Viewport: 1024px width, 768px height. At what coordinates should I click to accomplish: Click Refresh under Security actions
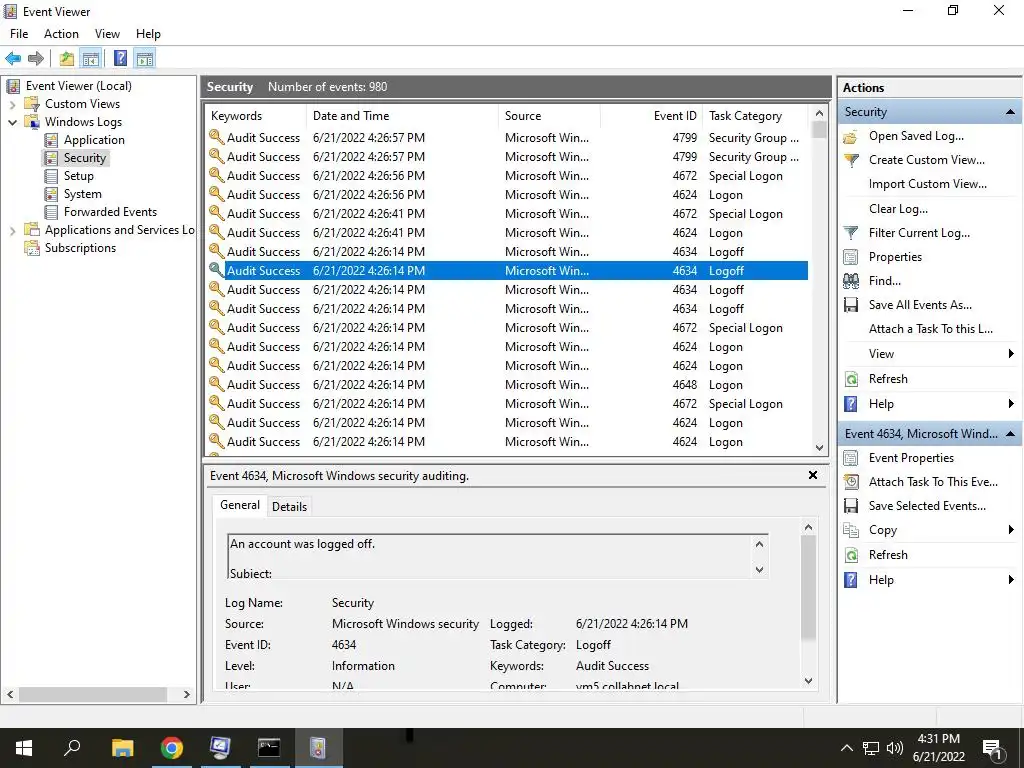(x=888, y=379)
